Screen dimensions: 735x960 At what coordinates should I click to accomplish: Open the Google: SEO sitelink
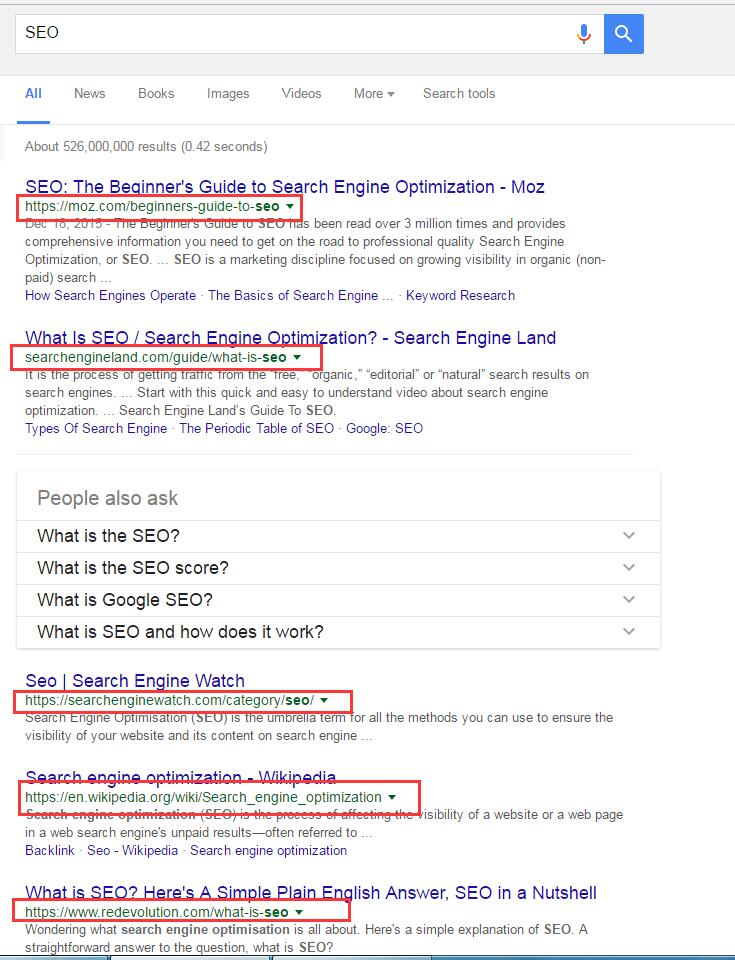(385, 429)
